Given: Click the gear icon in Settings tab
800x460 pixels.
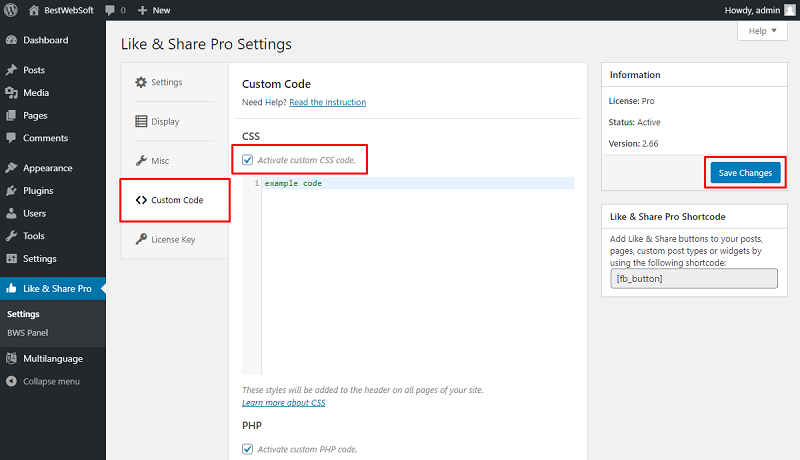Looking at the screenshot, I should pos(141,82).
